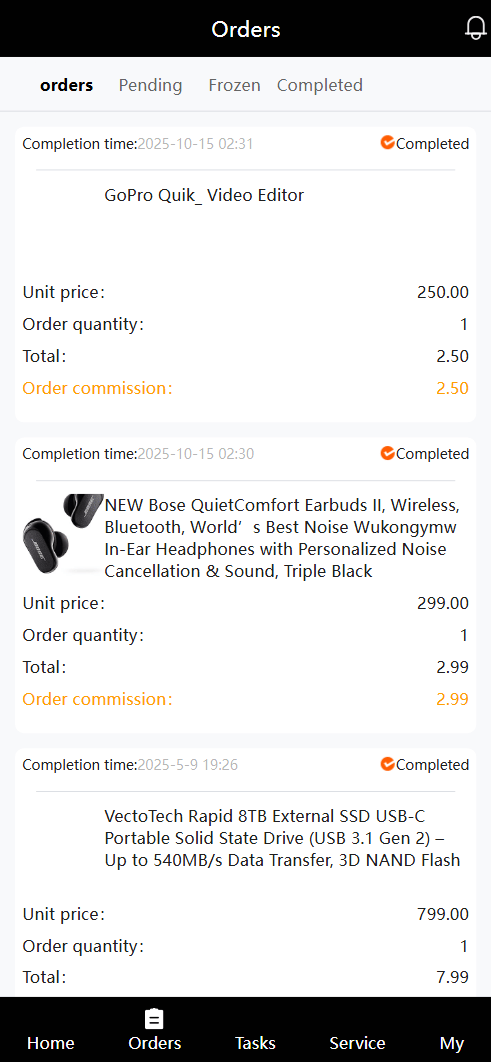Select the orders tab showing all orders
The height and width of the screenshot is (1062, 491).
click(x=66, y=85)
